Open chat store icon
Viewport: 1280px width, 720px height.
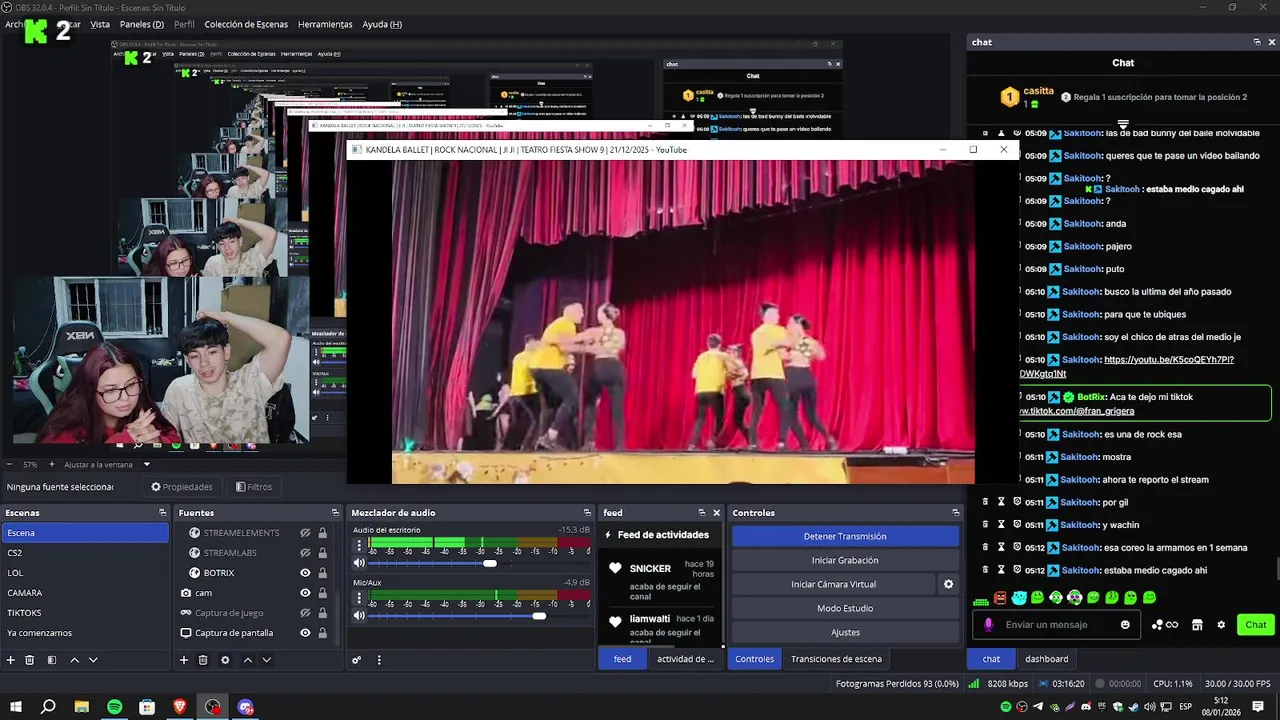pyautogui.click(x=1197, y=625)
